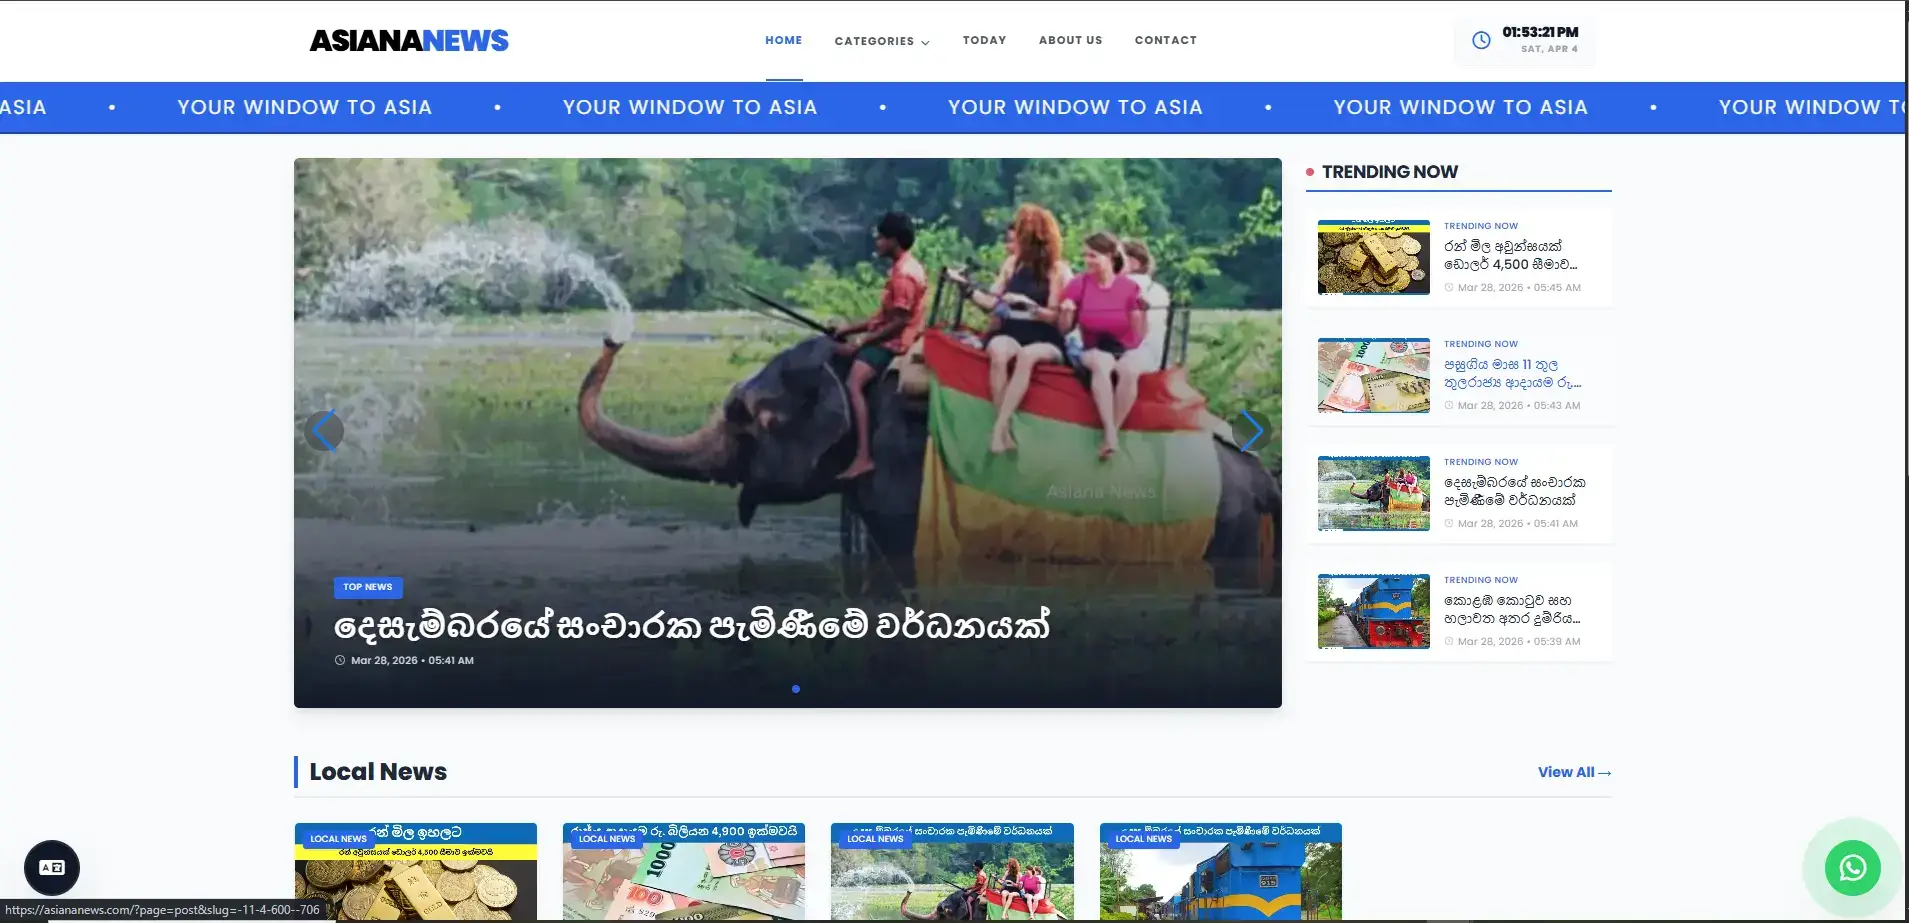Open the Contact page link
1909x923 pixels.
(1165, 40)
